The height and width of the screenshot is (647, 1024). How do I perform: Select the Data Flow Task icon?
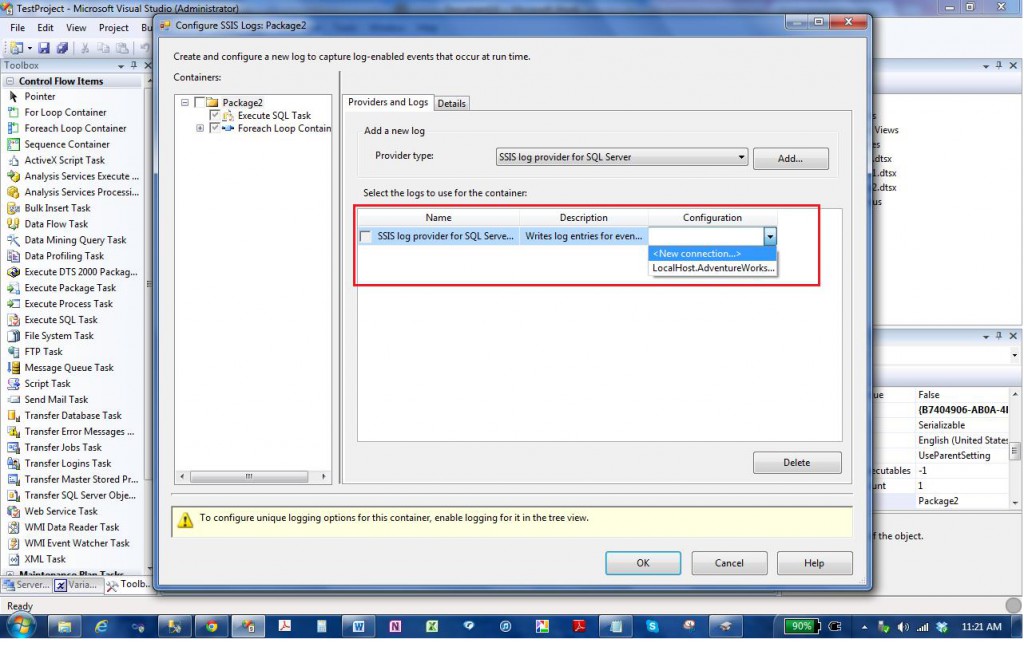[x=14, y=224]
